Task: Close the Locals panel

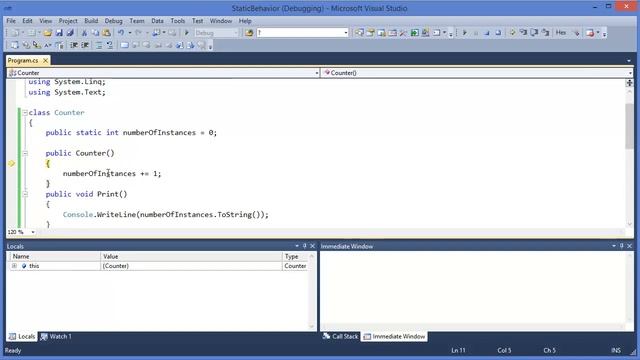Action: click(313, 246)
